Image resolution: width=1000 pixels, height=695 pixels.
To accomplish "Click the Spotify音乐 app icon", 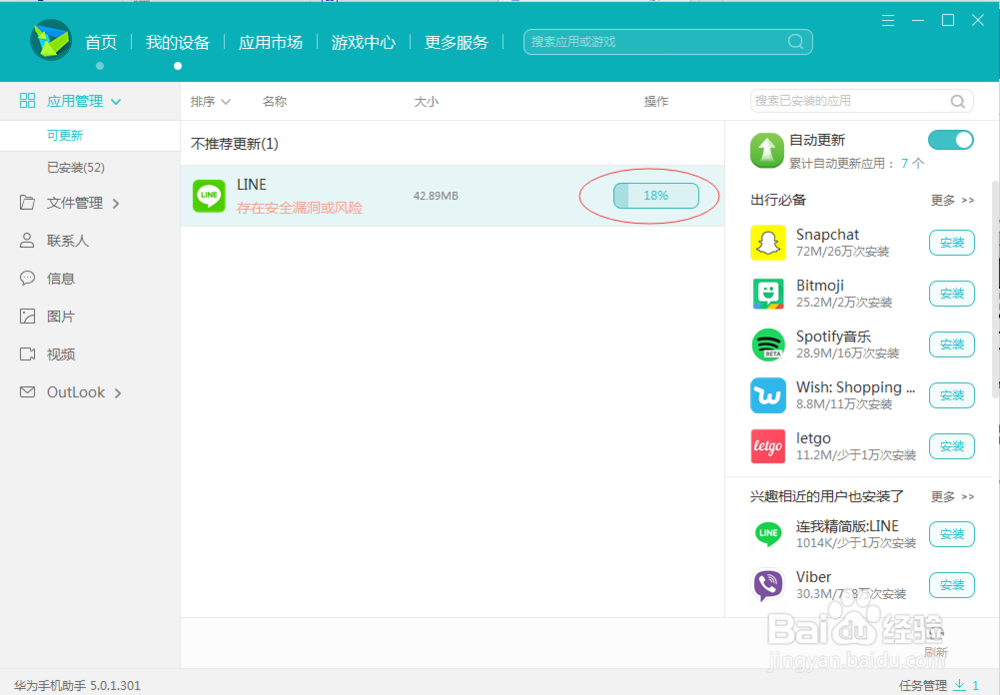I will click(767, 344).
